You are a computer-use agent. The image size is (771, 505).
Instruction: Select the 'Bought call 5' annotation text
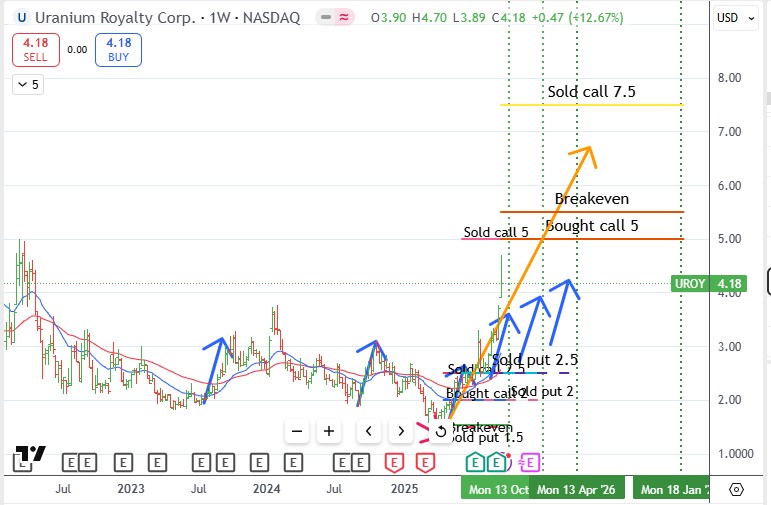(x=592, y=226)
